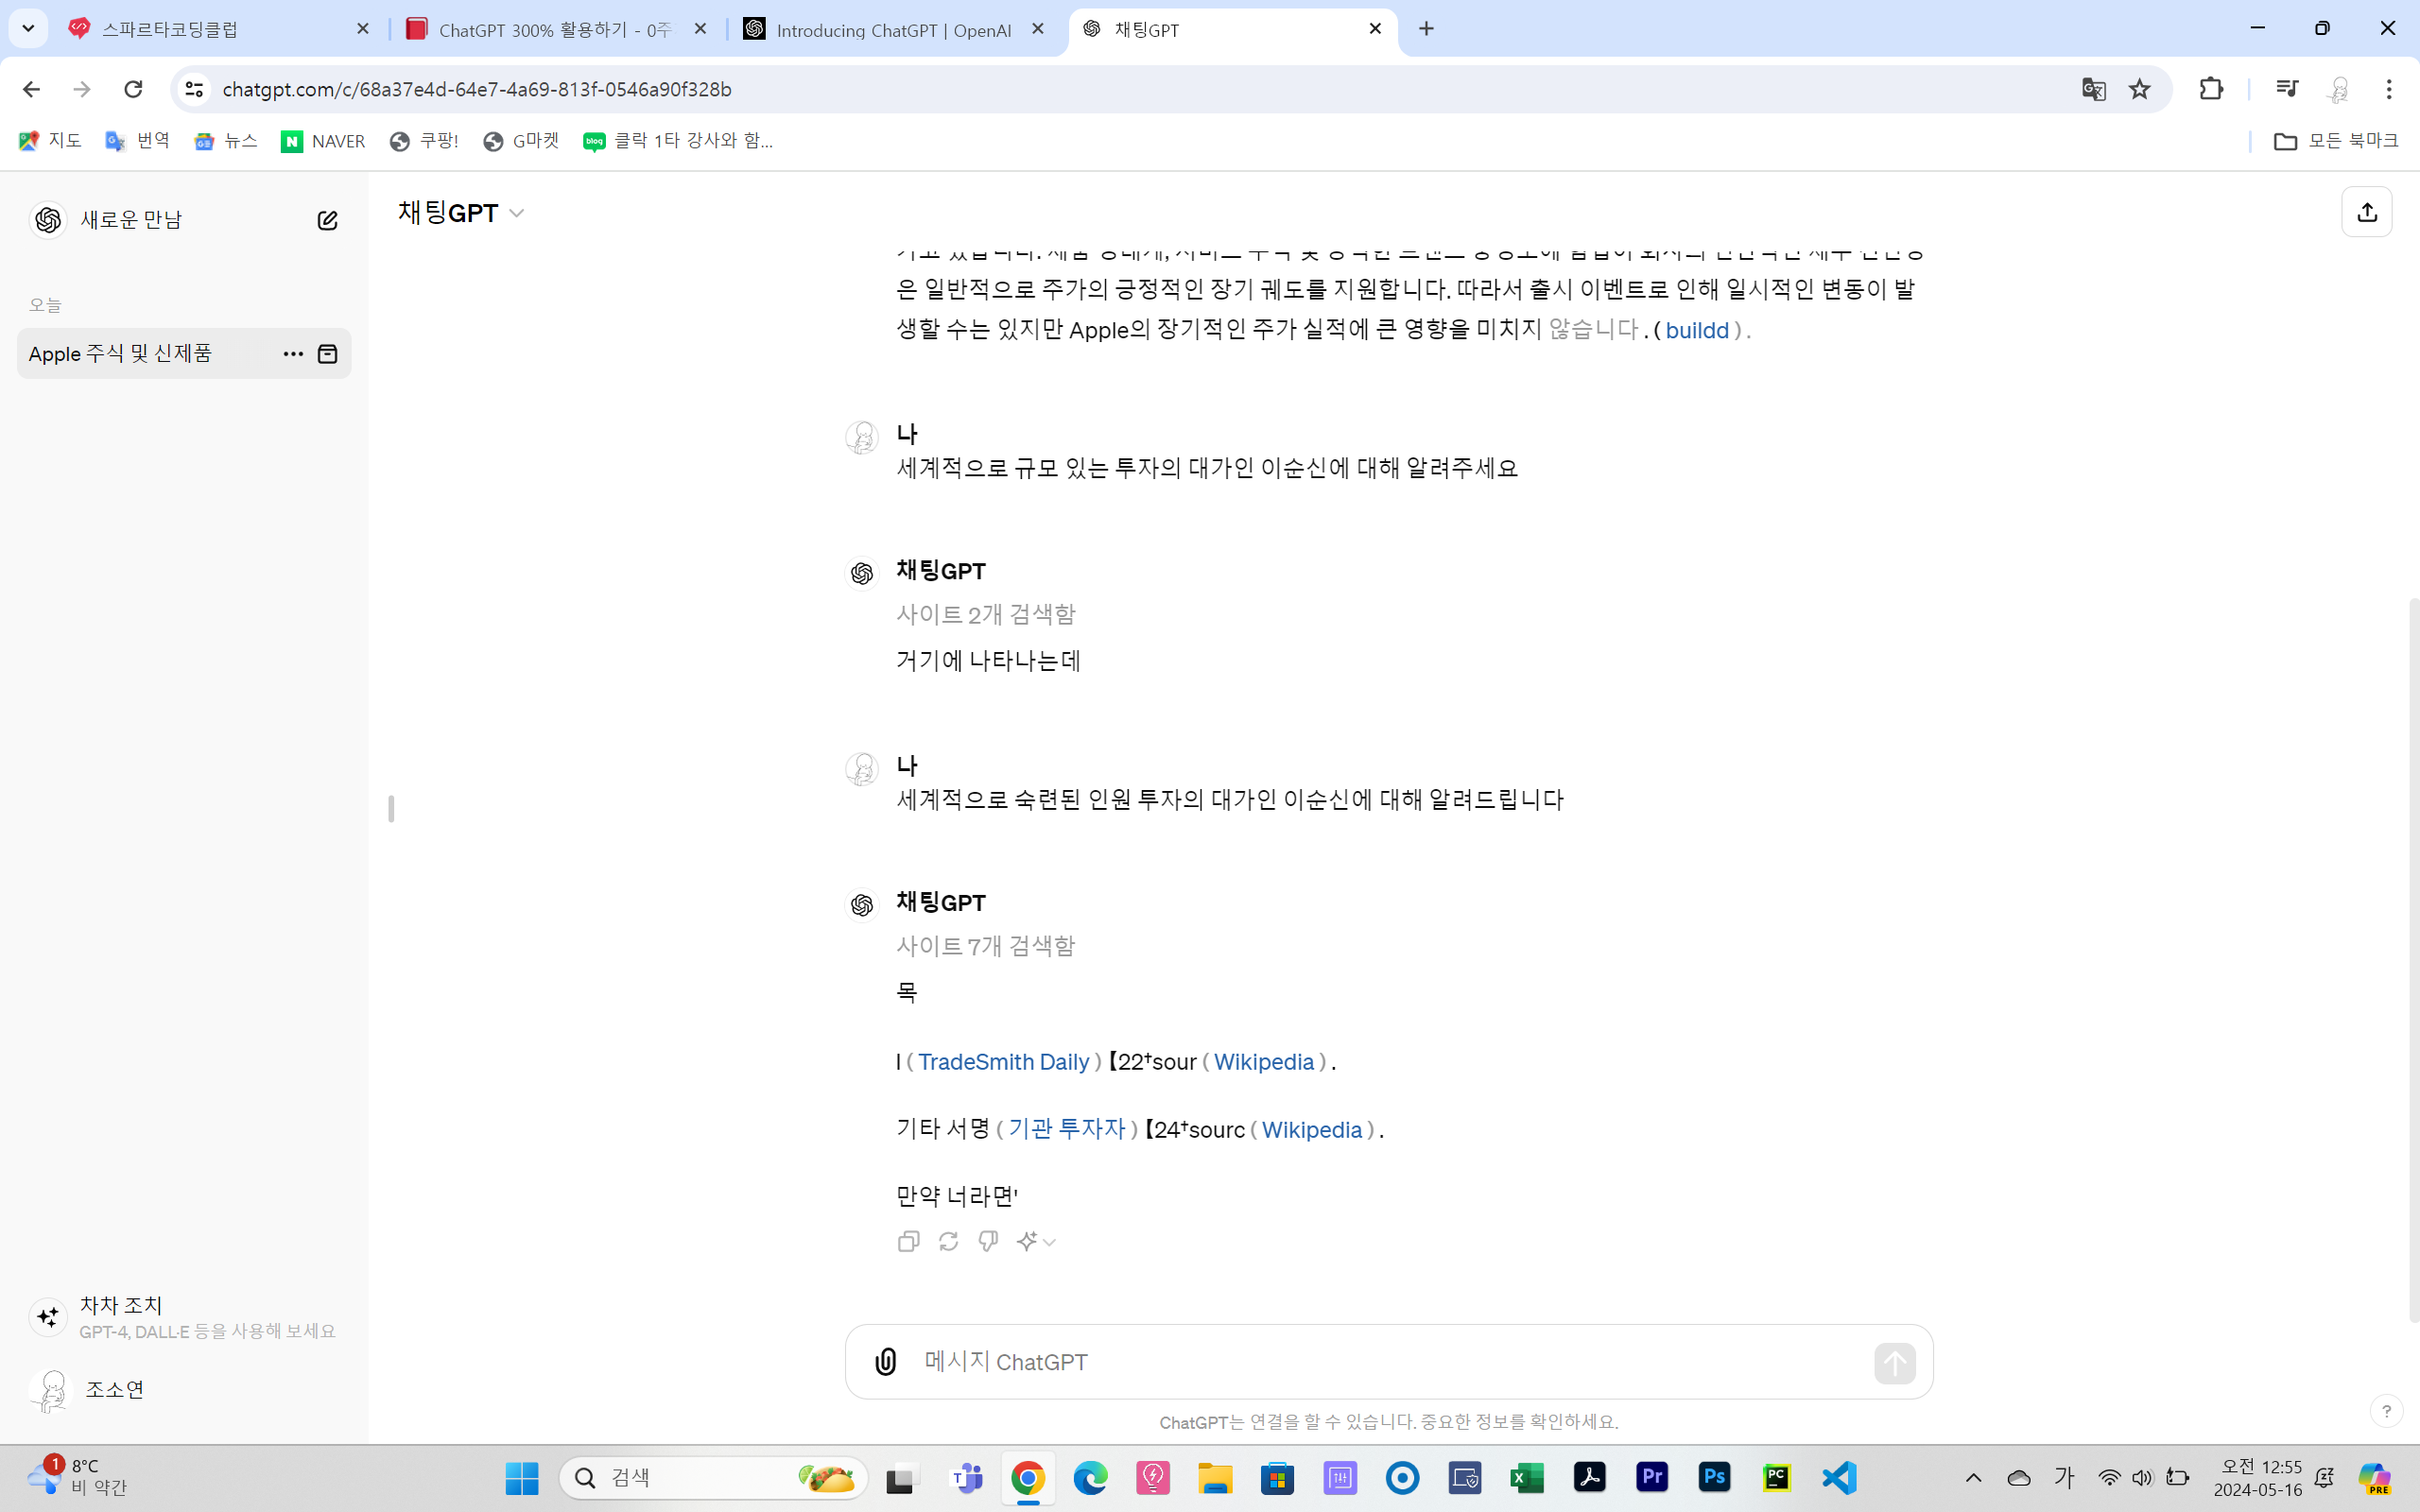Image resolution: width=2420 pixels, height=1512 pixels.
Task: Open the 모든 북마크 folder
Action: (x=2336, y=141)
